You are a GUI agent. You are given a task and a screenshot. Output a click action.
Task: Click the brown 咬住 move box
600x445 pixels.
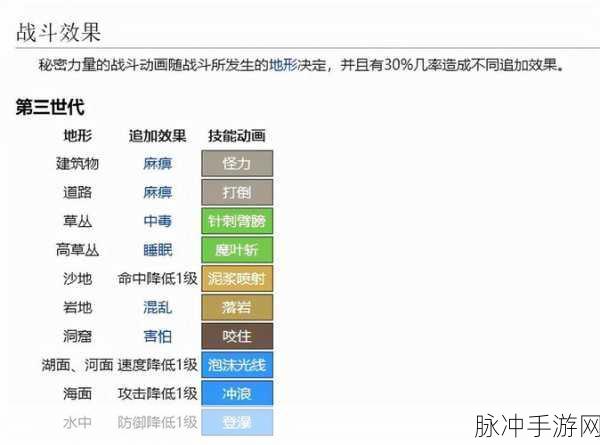click(x=237, y=336)
